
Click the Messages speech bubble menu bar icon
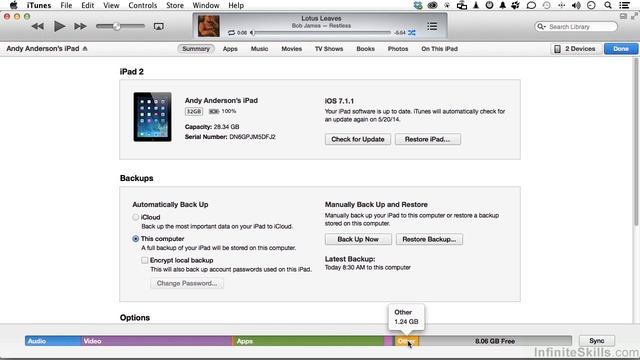pos(531,5)
